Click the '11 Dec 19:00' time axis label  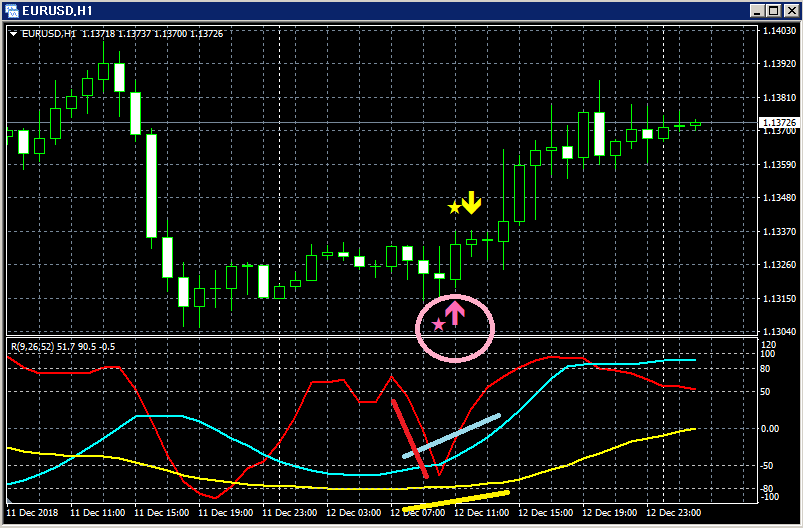coord(225,513)
